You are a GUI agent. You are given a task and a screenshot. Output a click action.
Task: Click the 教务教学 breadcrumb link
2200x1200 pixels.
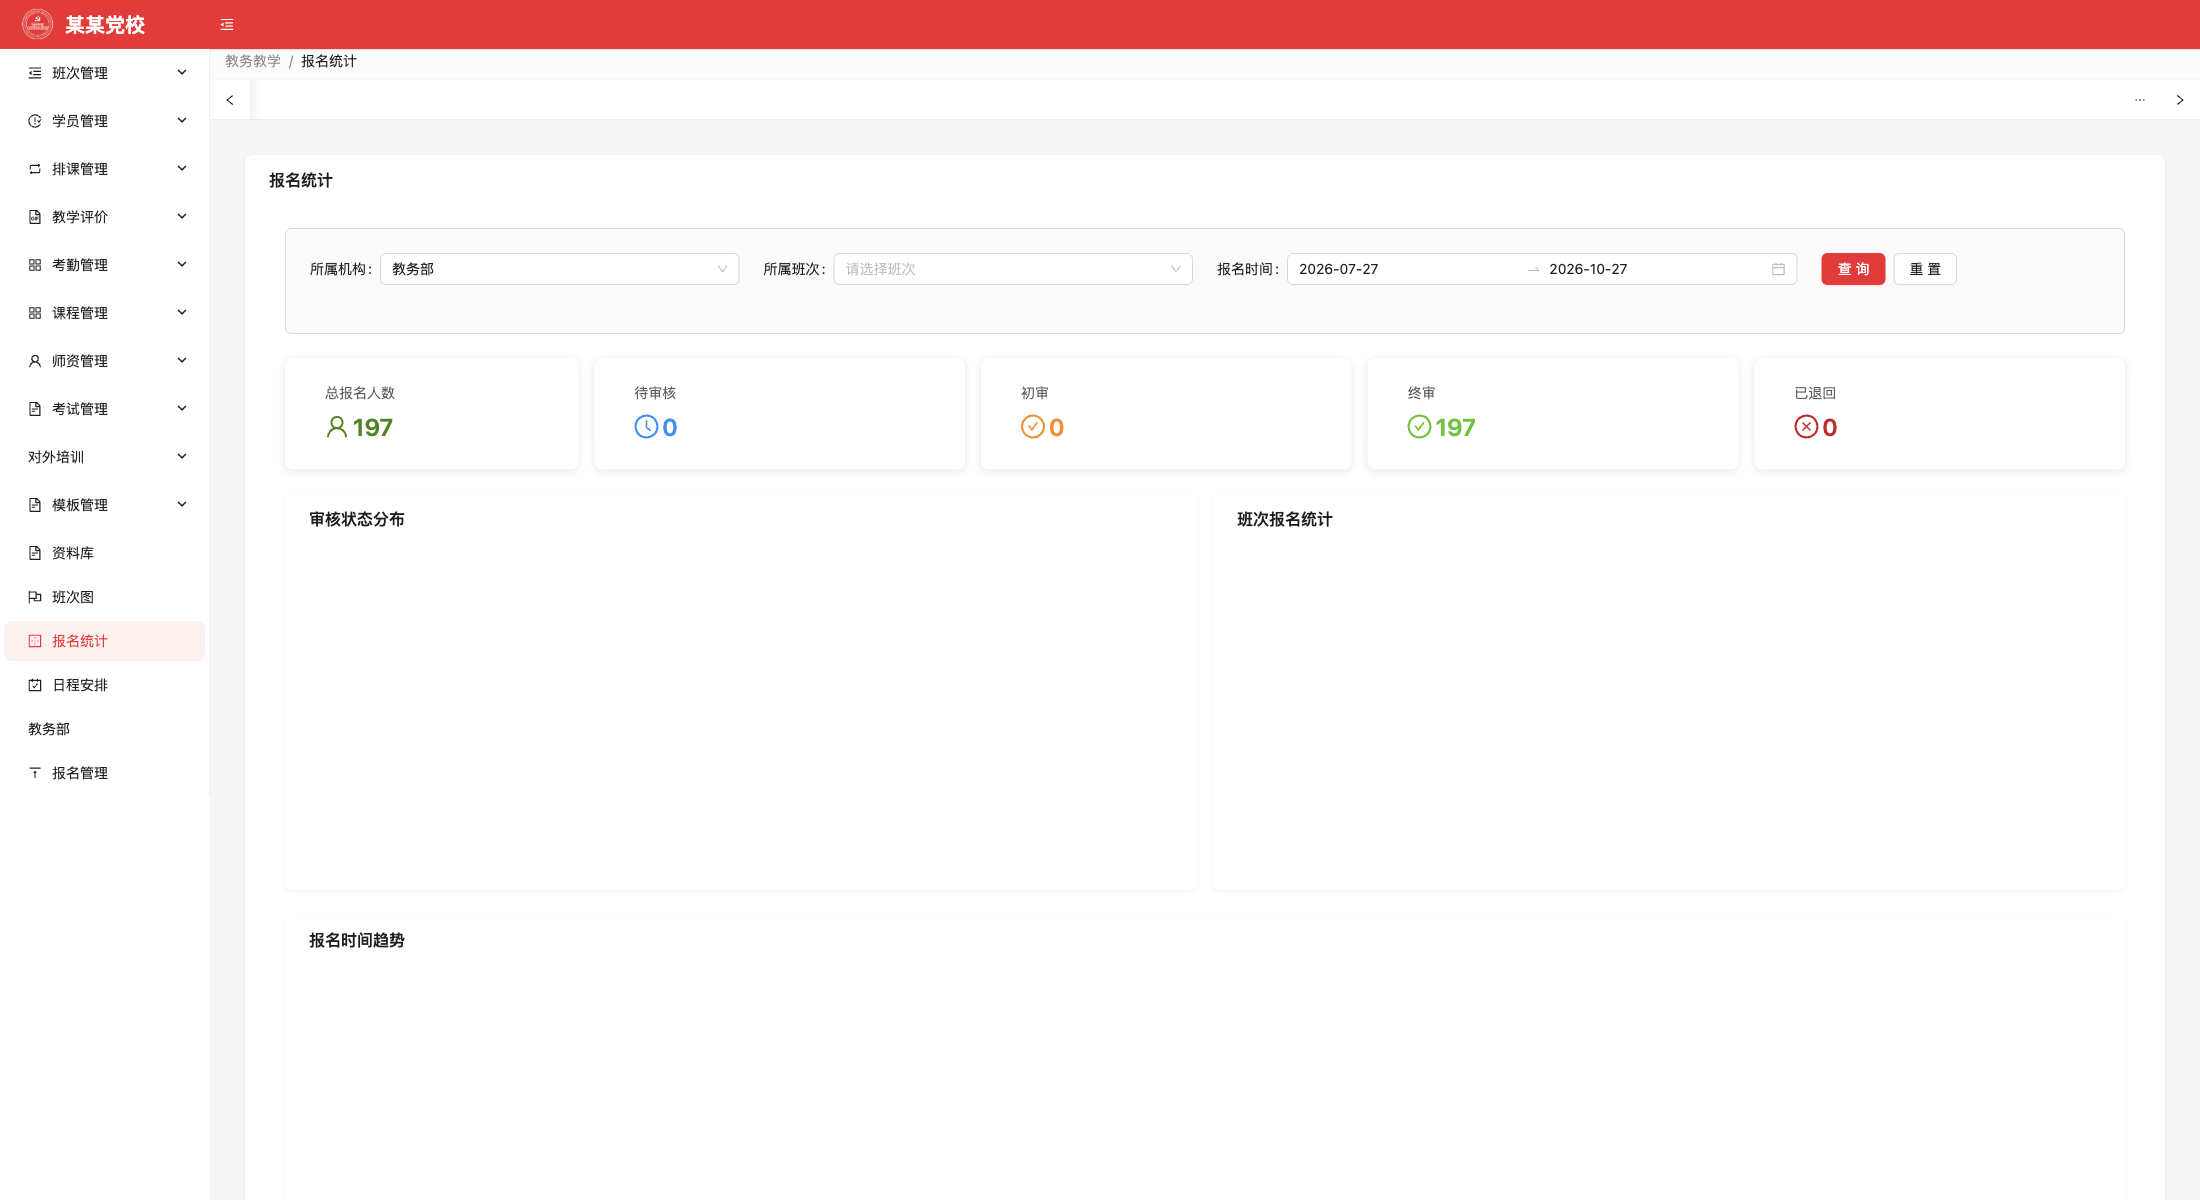click(x=253, y=61)
